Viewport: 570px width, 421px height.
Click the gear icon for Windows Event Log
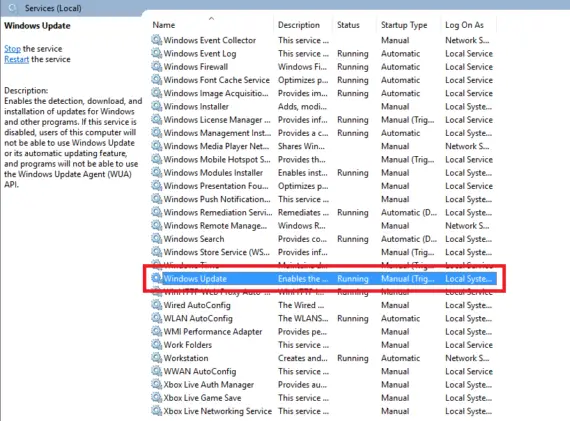(156, 53)
